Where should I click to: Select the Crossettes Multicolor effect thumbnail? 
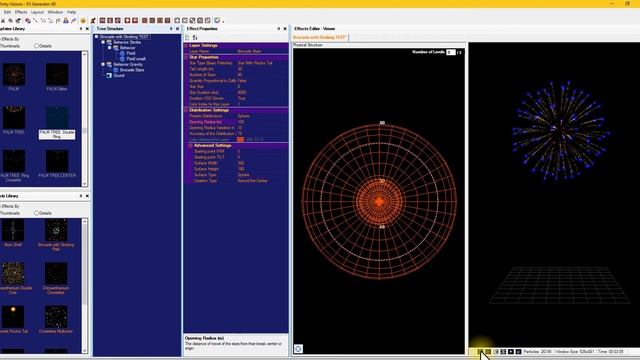pos(56,317)
